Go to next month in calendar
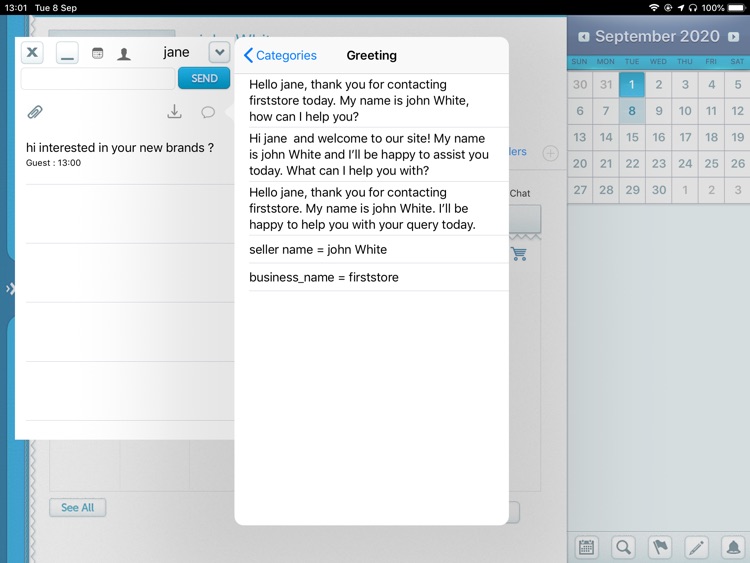750x563 pixels. 733,37
